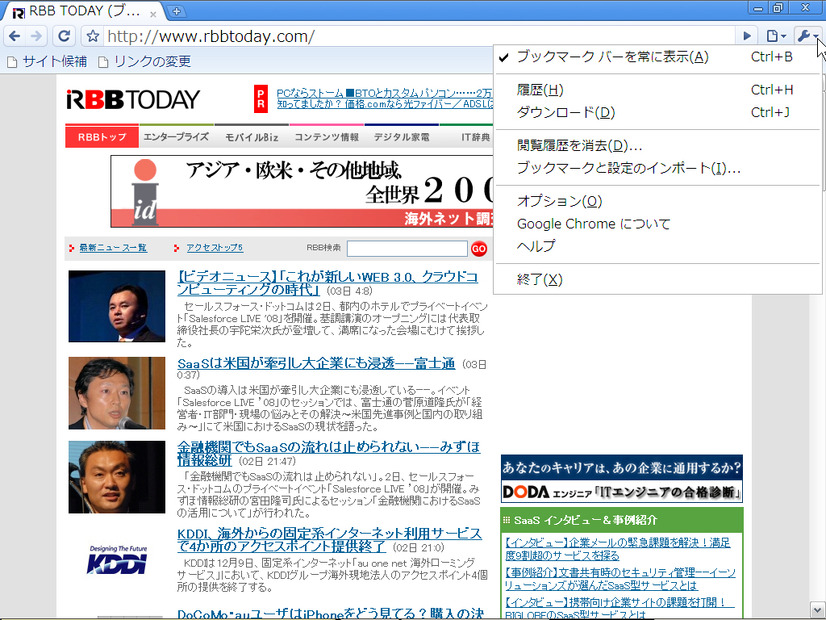The image size is (826, 620).
Task: Open the page menu icon
Action: coord(775,36)
